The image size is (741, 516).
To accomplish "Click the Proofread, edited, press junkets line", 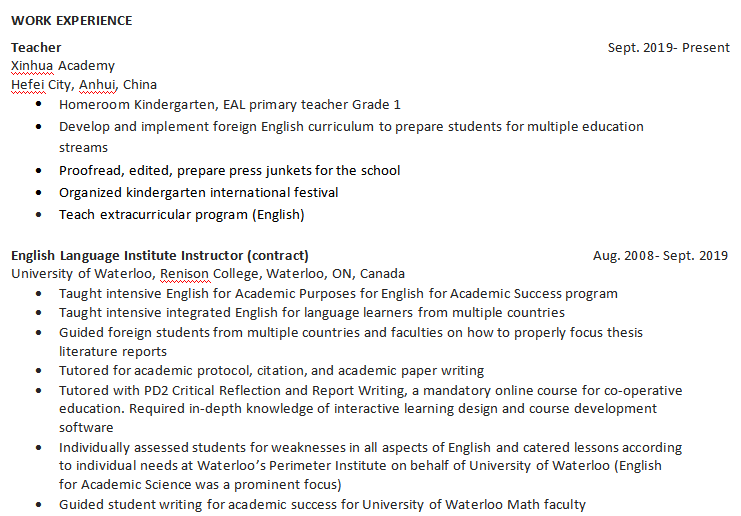I will pos(229,170).
